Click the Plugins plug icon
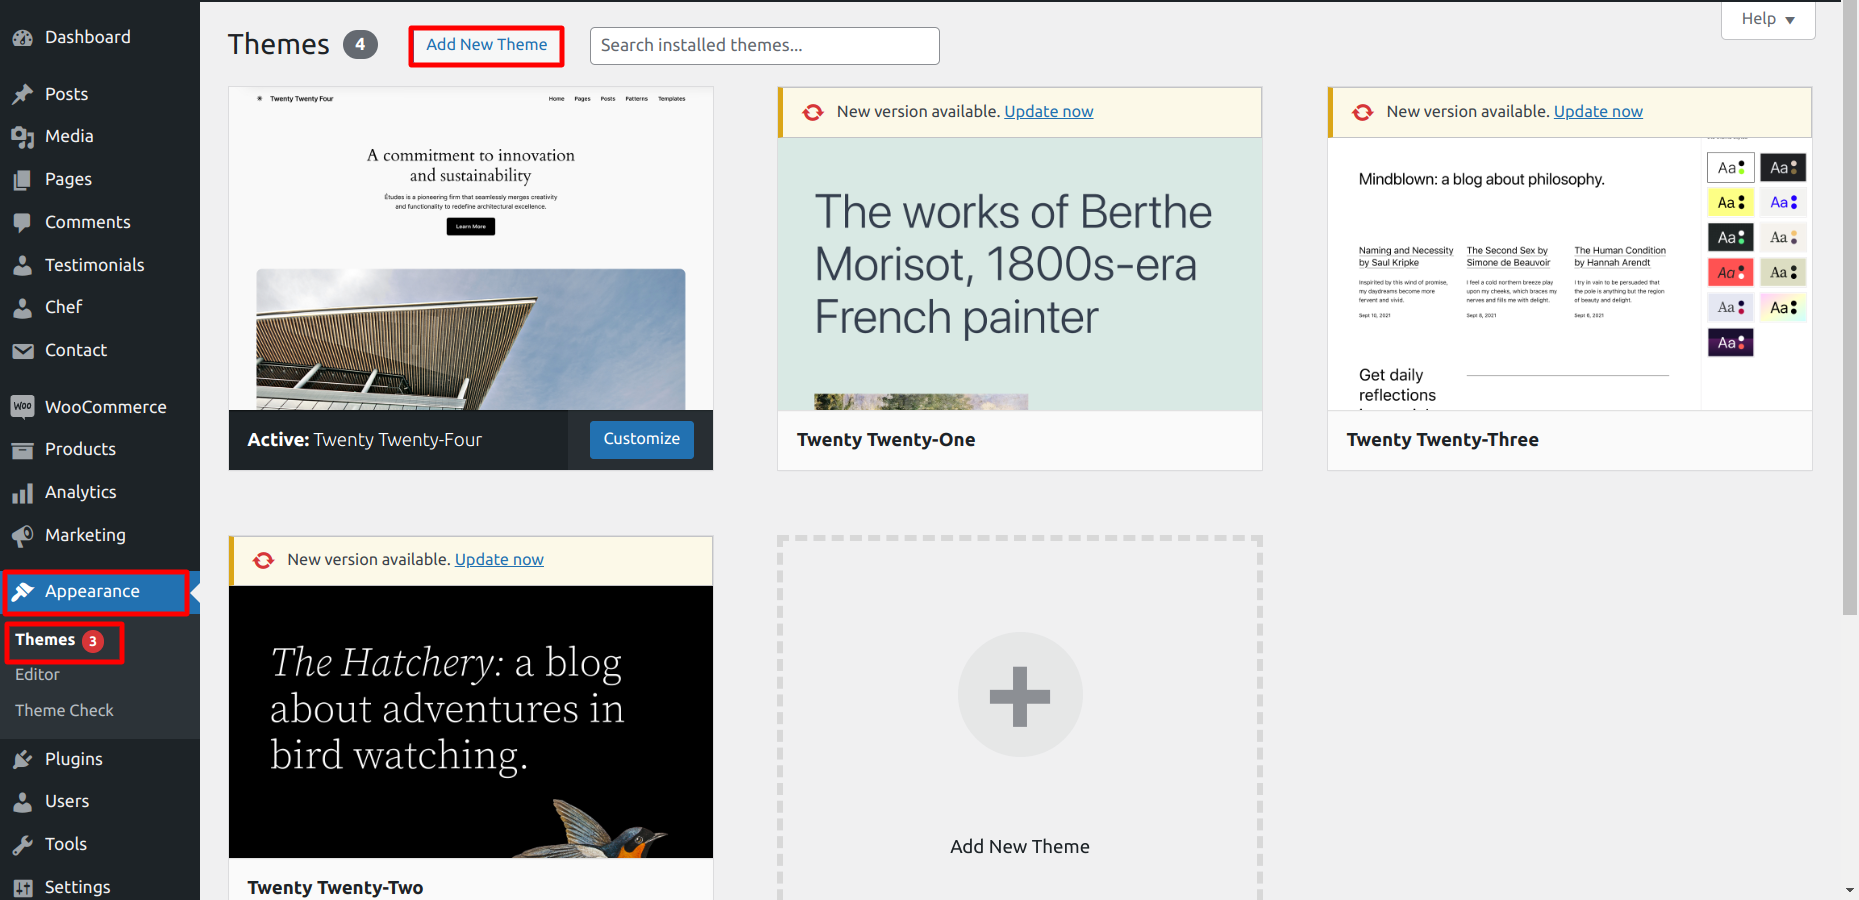Screen dimensions: 1859x900 22,760
